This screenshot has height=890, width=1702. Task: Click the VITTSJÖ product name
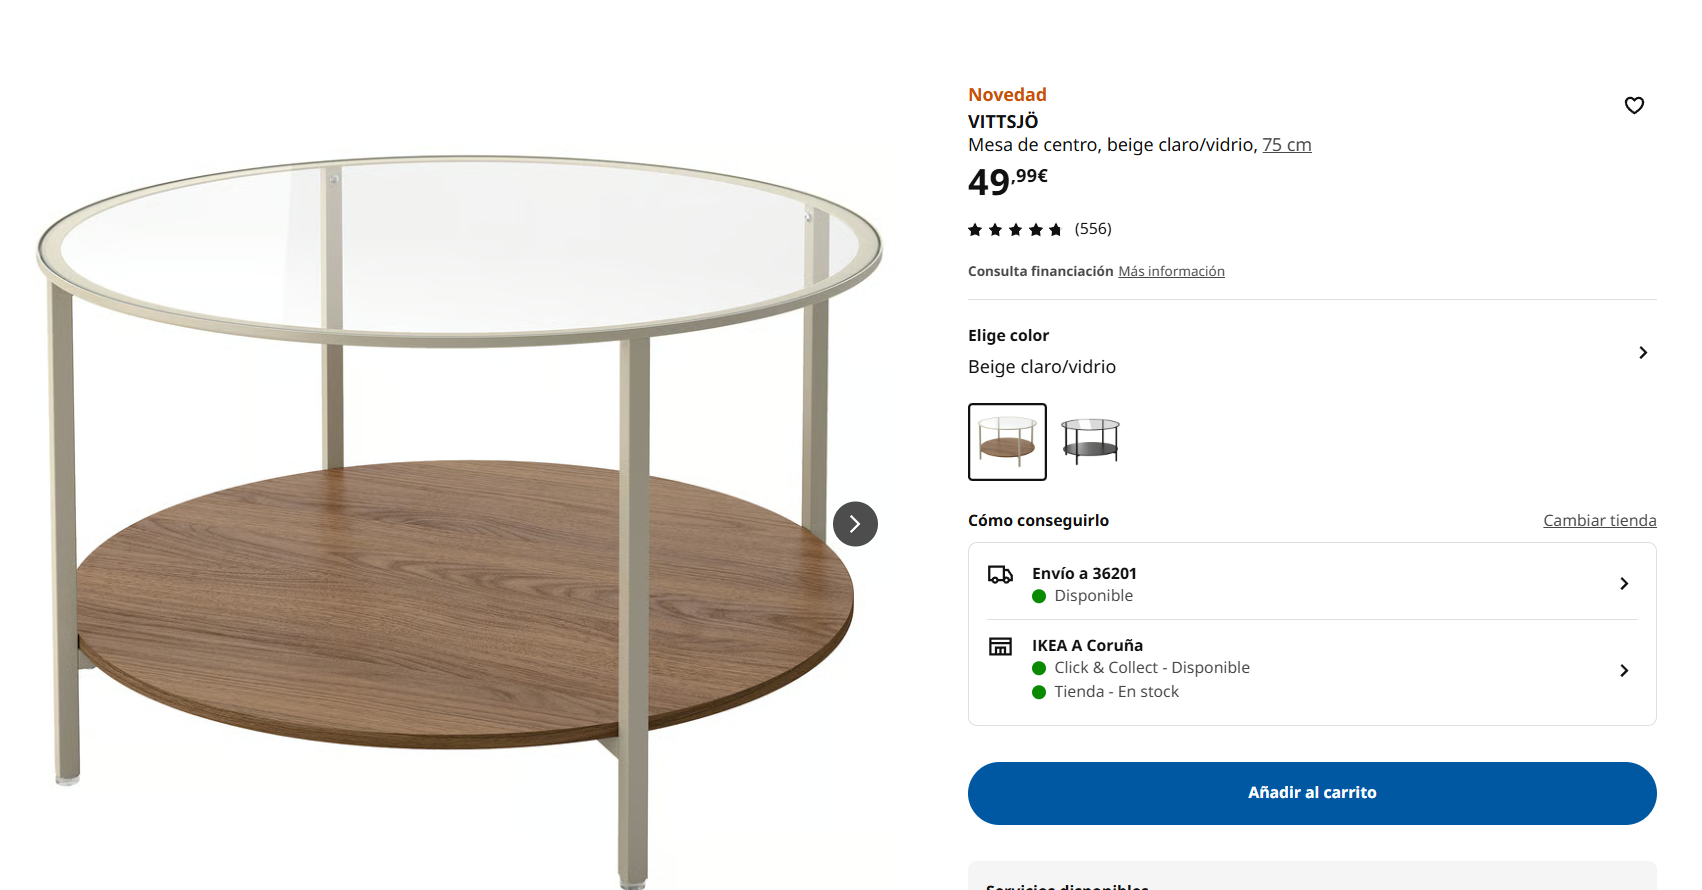coord(1003,121)
